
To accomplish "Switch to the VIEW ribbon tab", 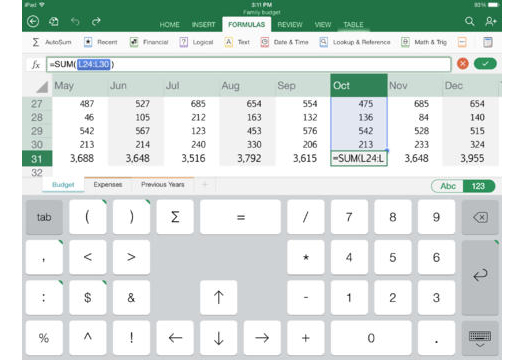I will coord(323,25).
